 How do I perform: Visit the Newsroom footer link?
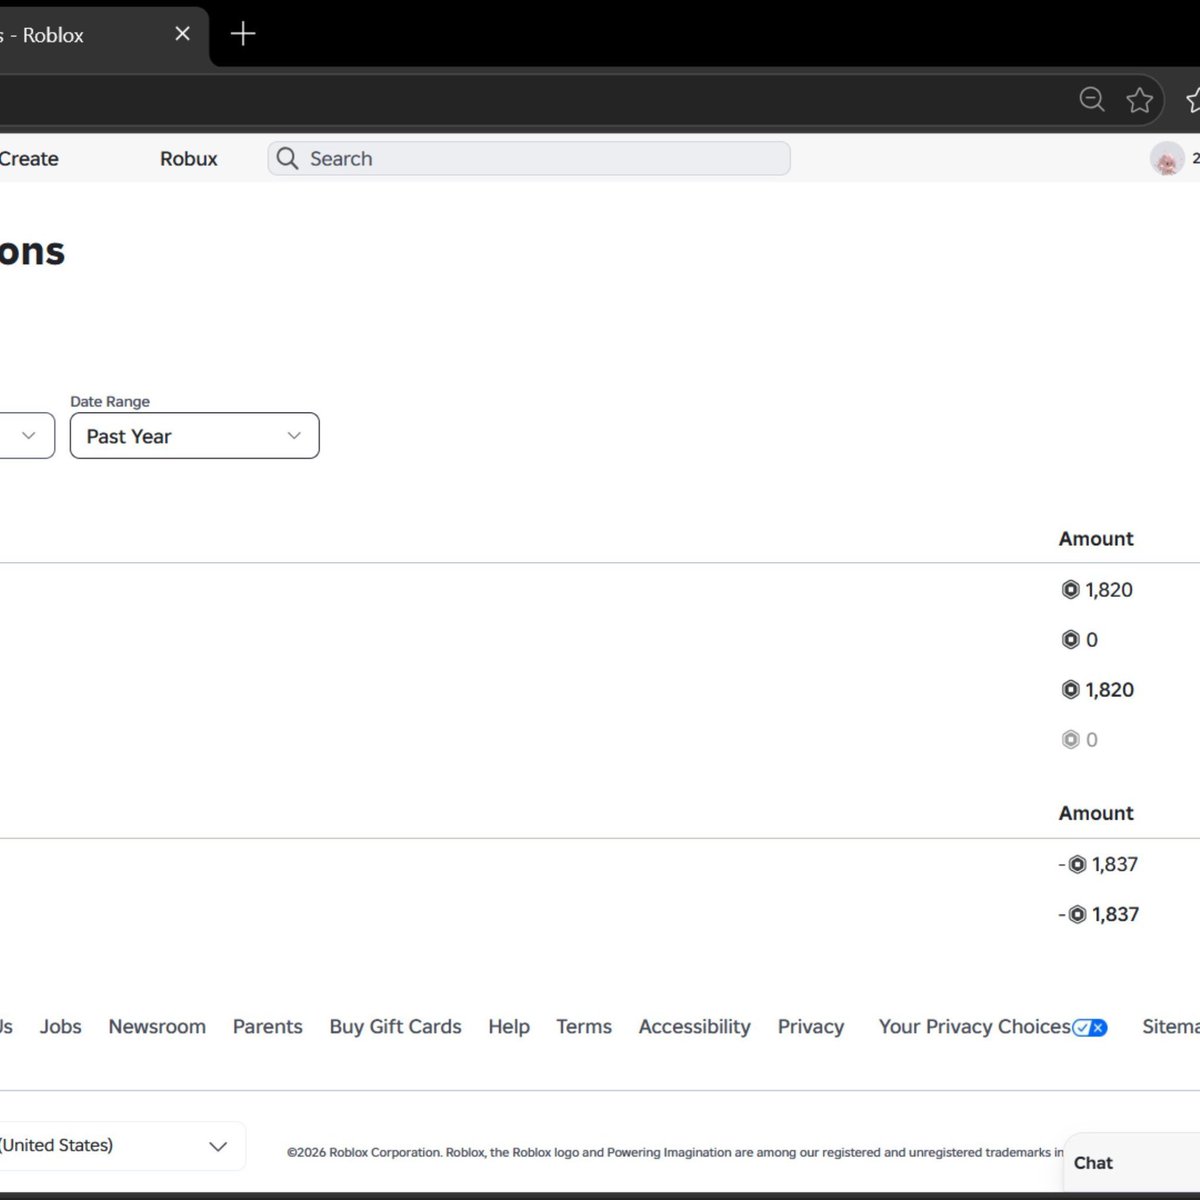(x=157, y=1026)
